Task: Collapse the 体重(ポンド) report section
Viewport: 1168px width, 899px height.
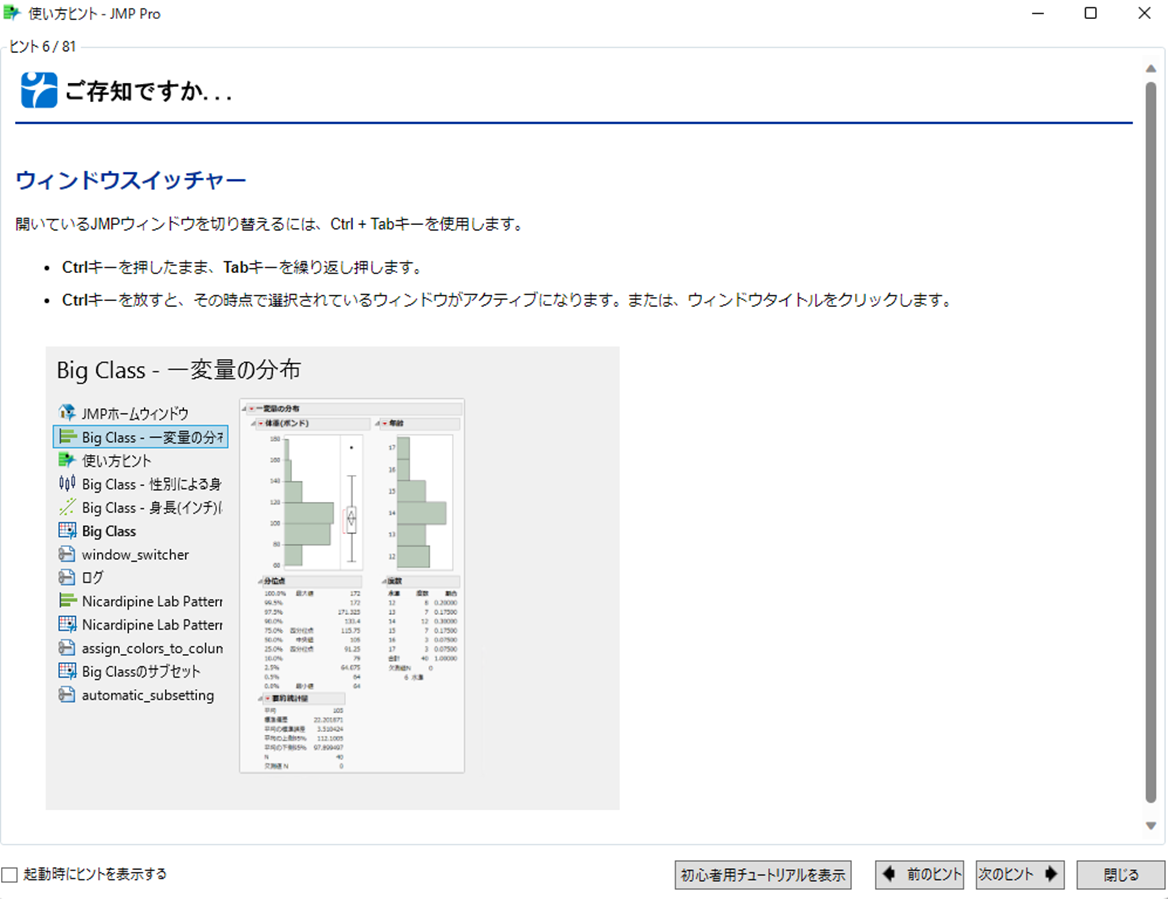Action: pyautogui.click(x=253, y=423)
